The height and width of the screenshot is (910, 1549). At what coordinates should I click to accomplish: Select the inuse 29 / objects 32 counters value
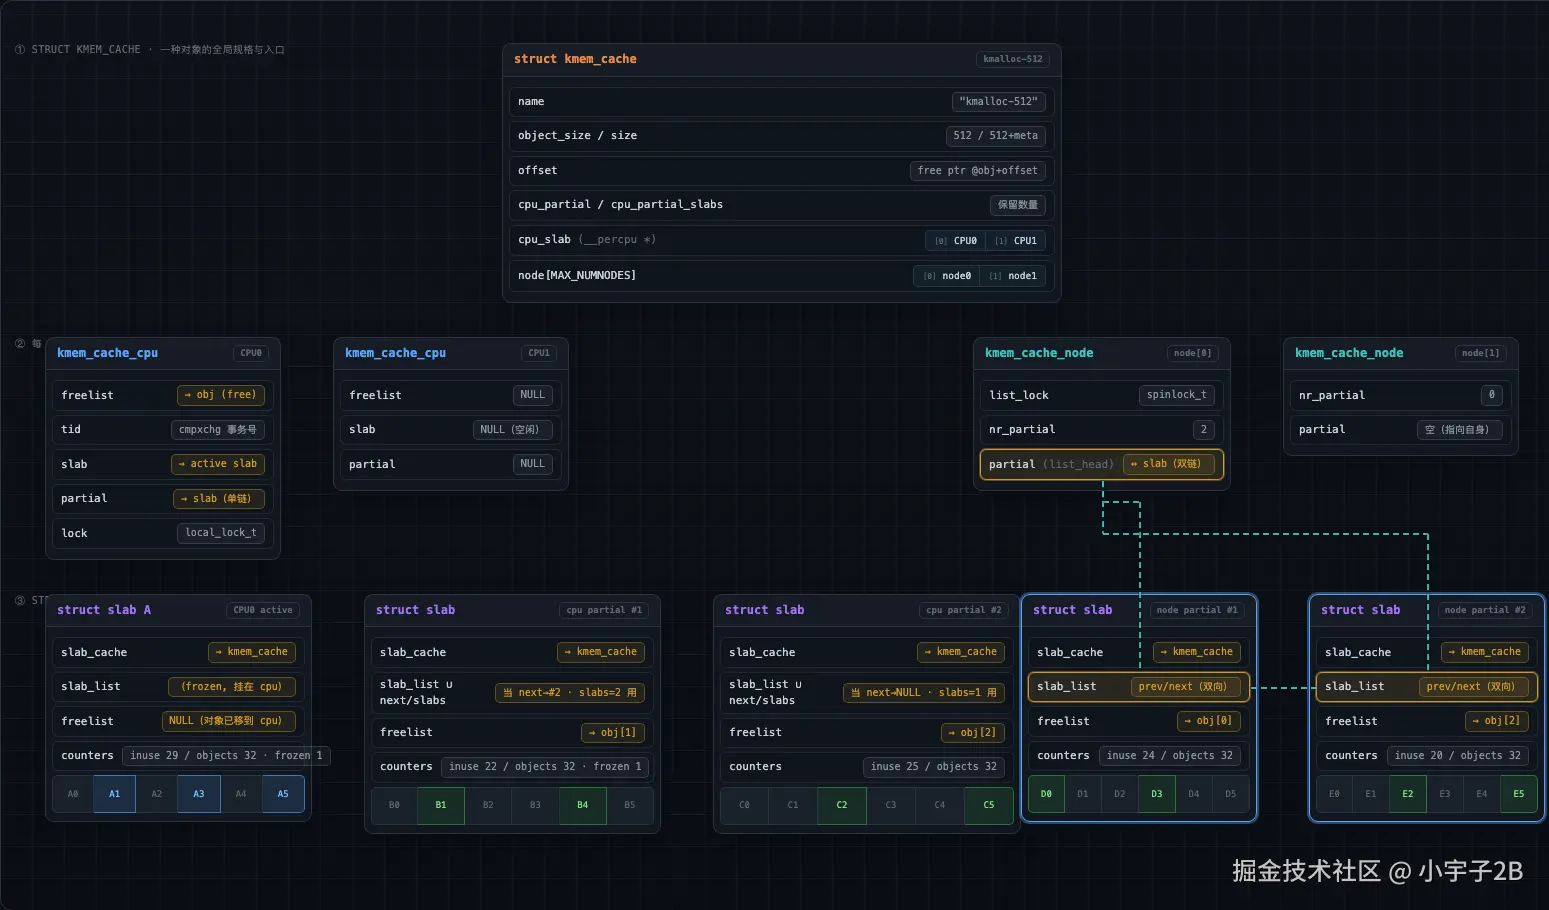tap(226, 756)
